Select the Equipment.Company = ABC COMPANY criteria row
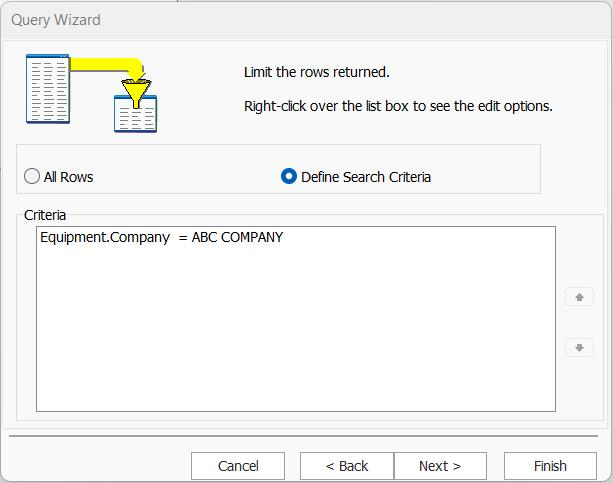The height and width of the screenshot is (483, 613). 161,237
